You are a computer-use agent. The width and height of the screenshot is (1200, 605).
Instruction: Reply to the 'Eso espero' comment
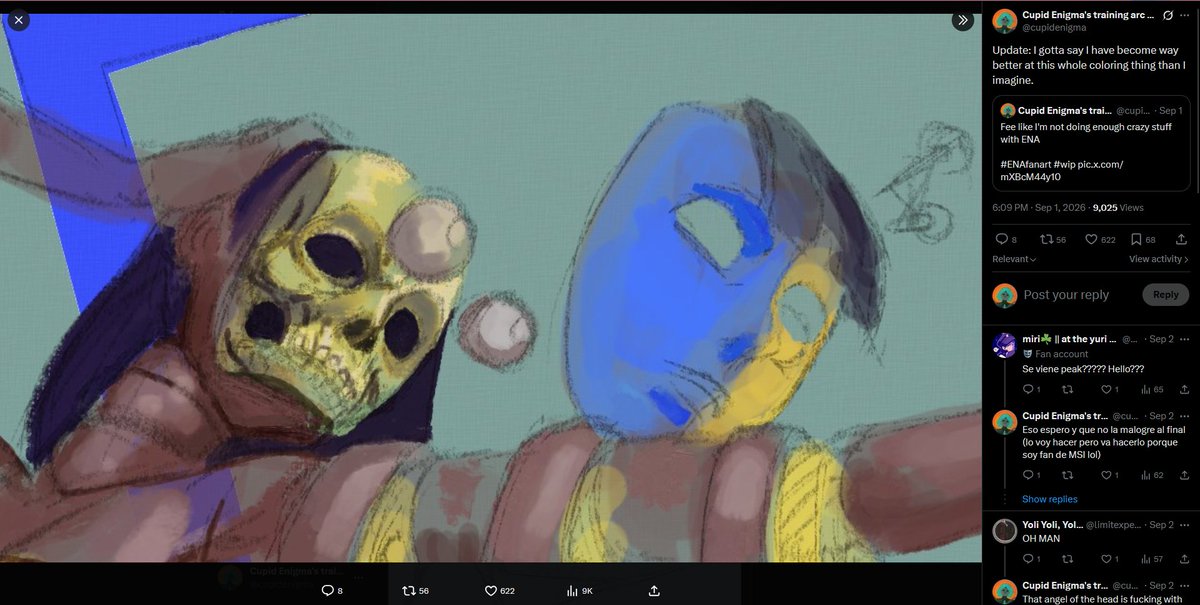coord(1030,476)
